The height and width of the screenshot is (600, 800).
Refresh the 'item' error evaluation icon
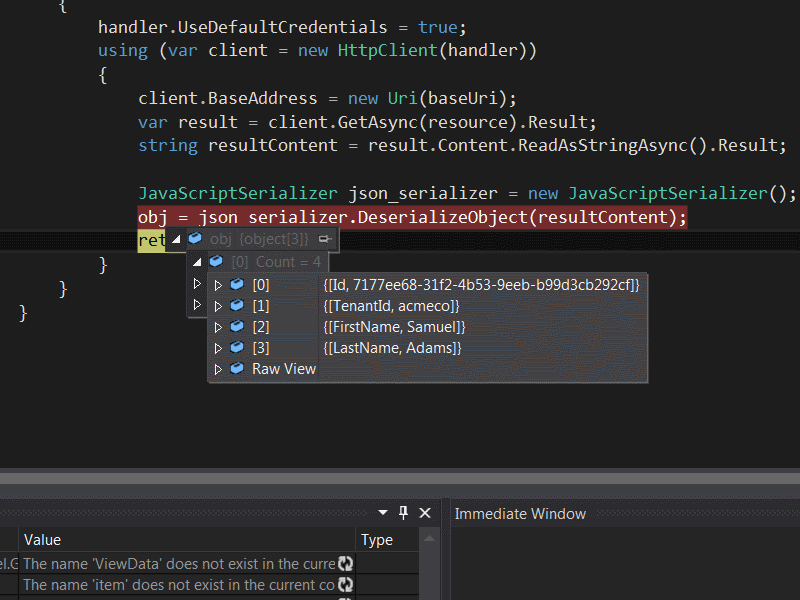coord(343,585)
